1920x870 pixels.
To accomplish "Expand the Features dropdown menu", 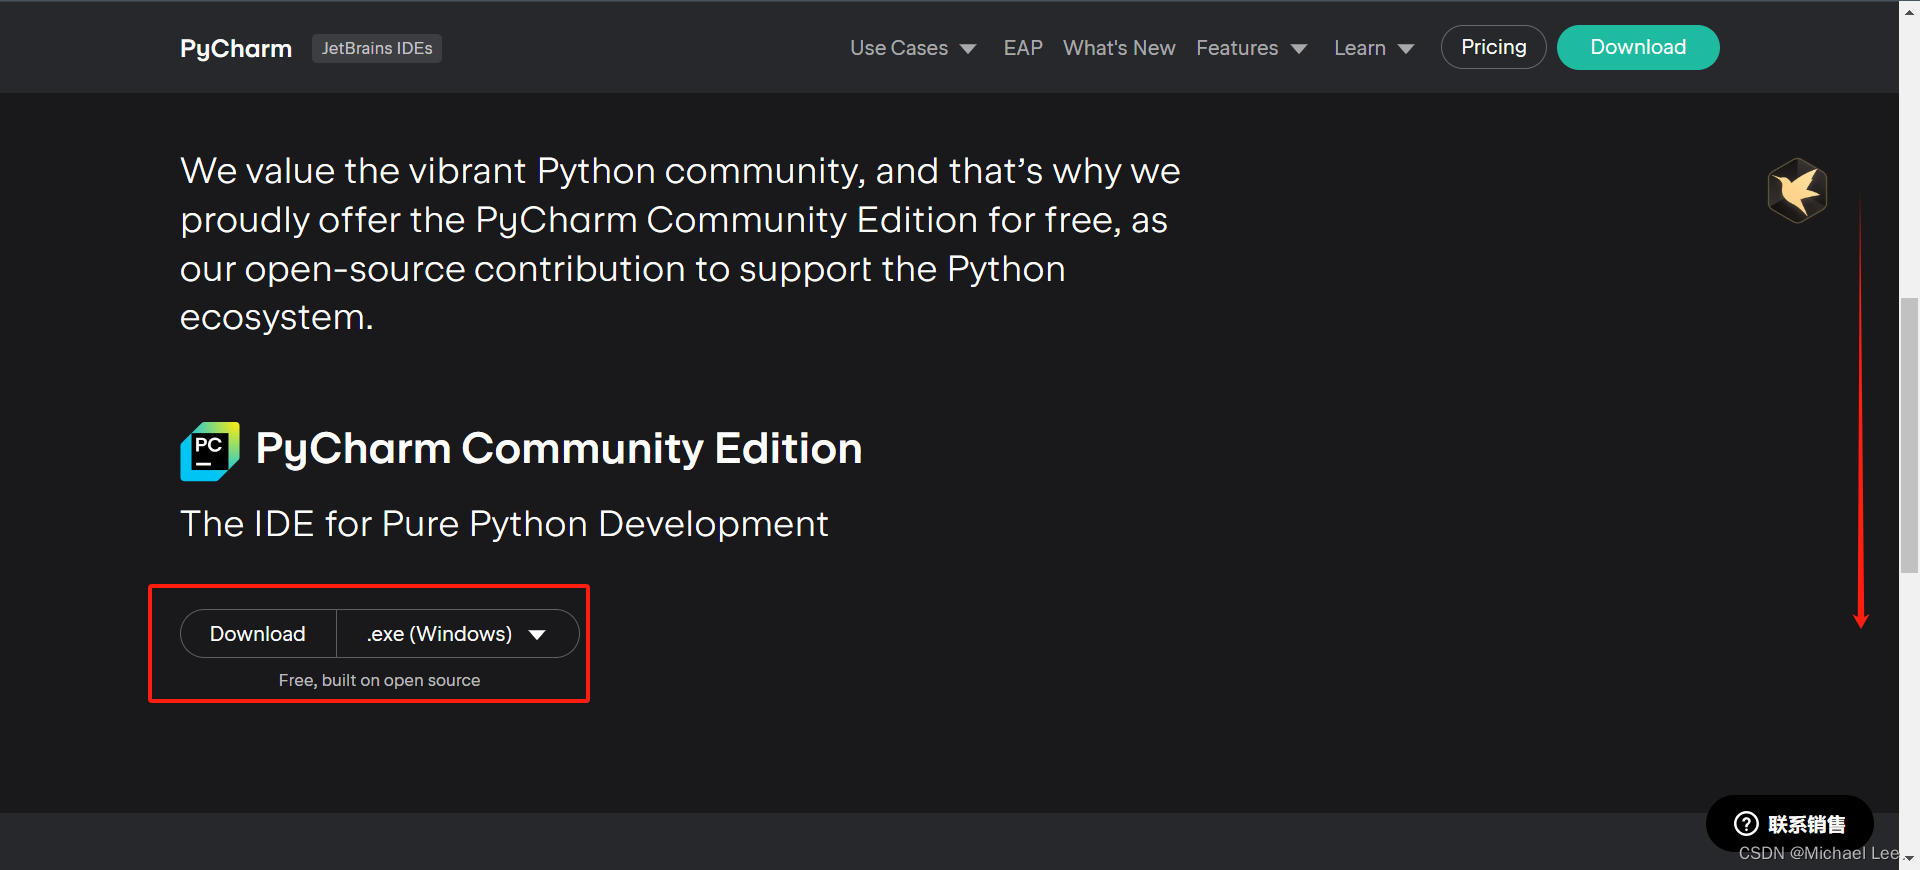I will tap(1250, 48).
